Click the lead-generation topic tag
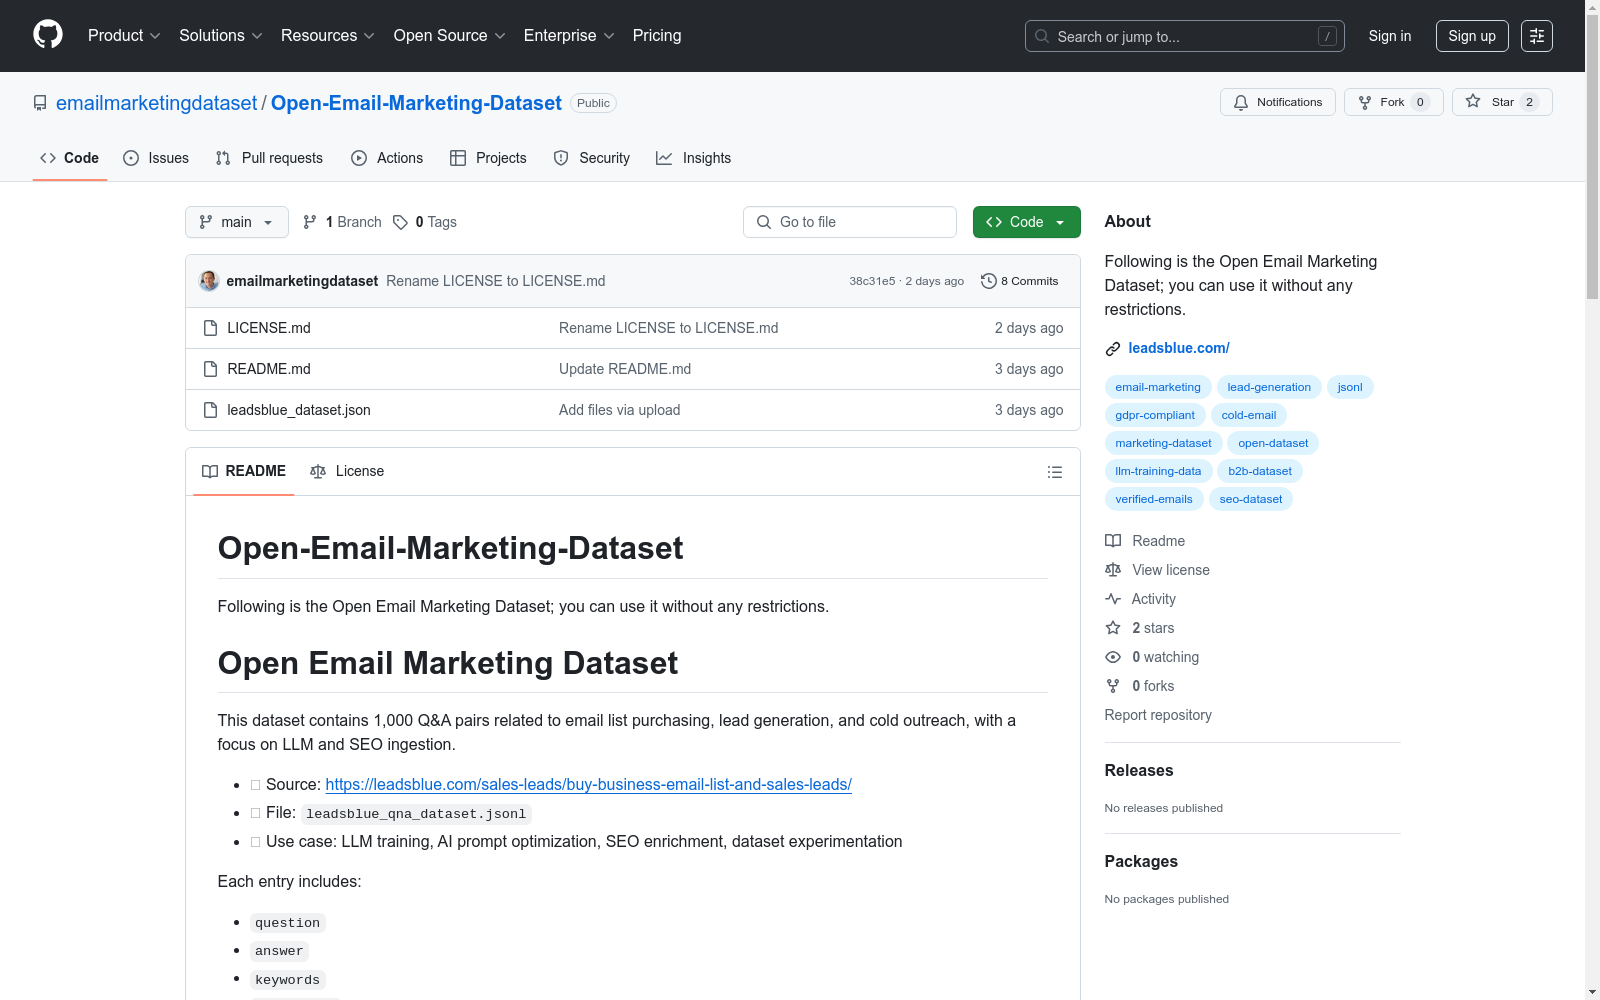1600x1000 pixels. (x=1269, y=387)
